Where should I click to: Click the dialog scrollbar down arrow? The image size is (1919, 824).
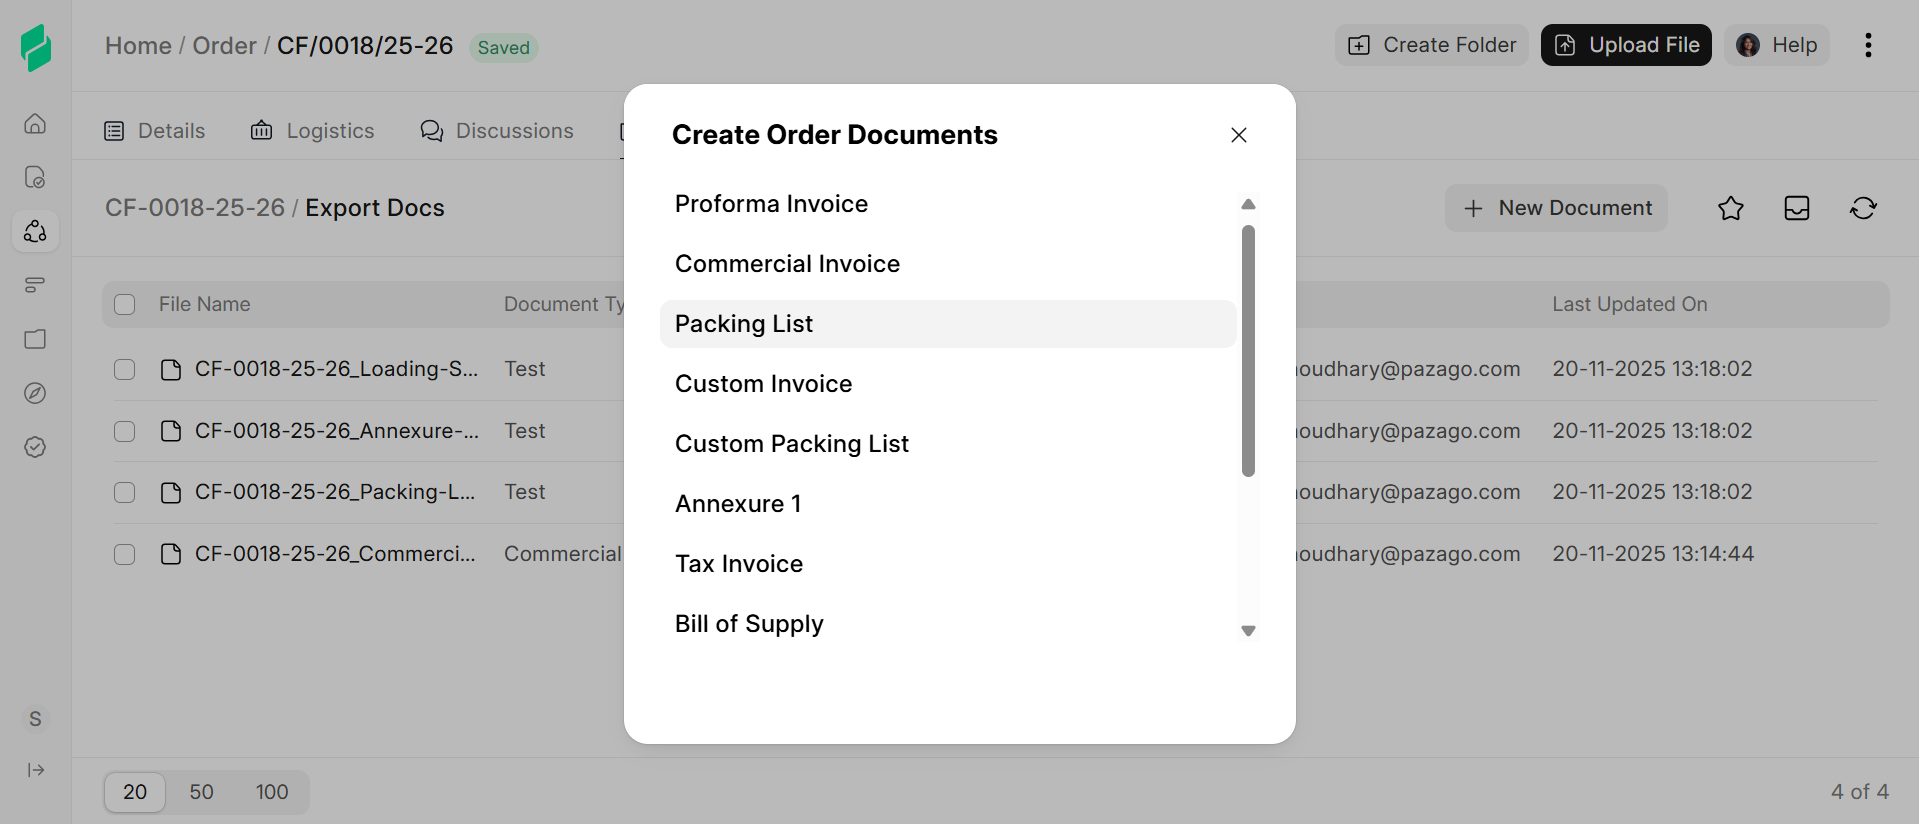point(1248,631)
